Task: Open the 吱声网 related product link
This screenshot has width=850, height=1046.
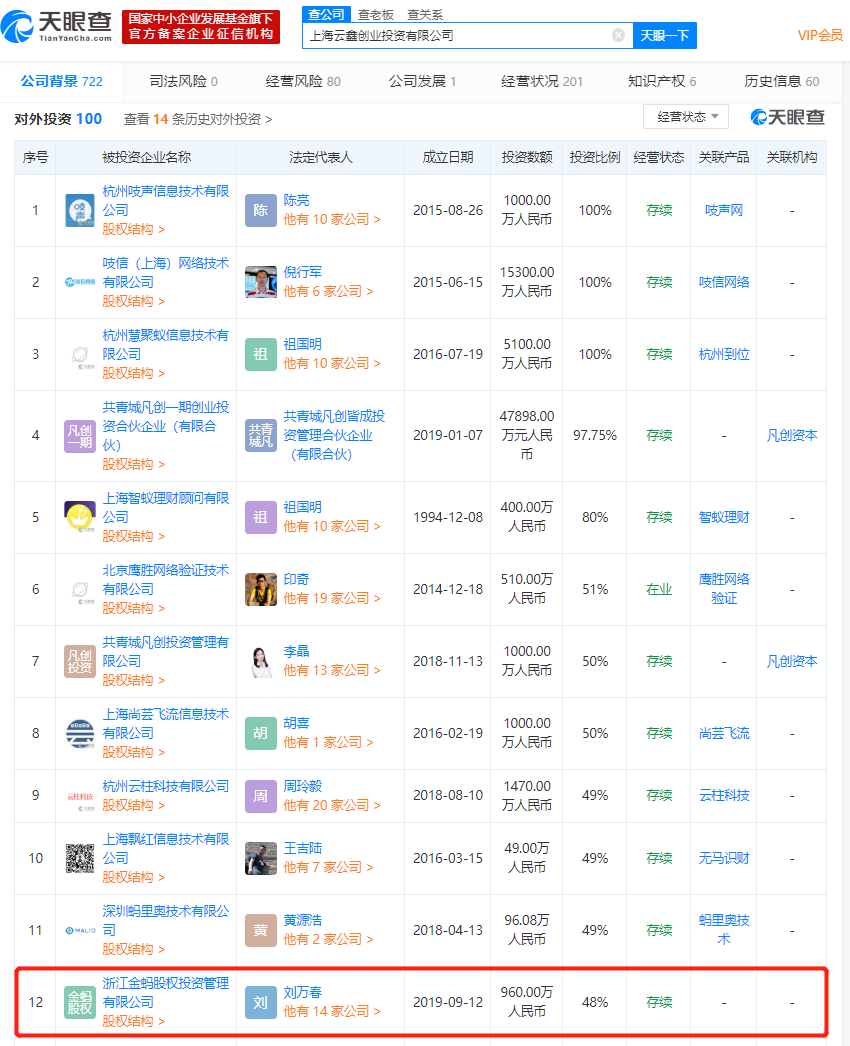Action: click(x=724, y=210)
